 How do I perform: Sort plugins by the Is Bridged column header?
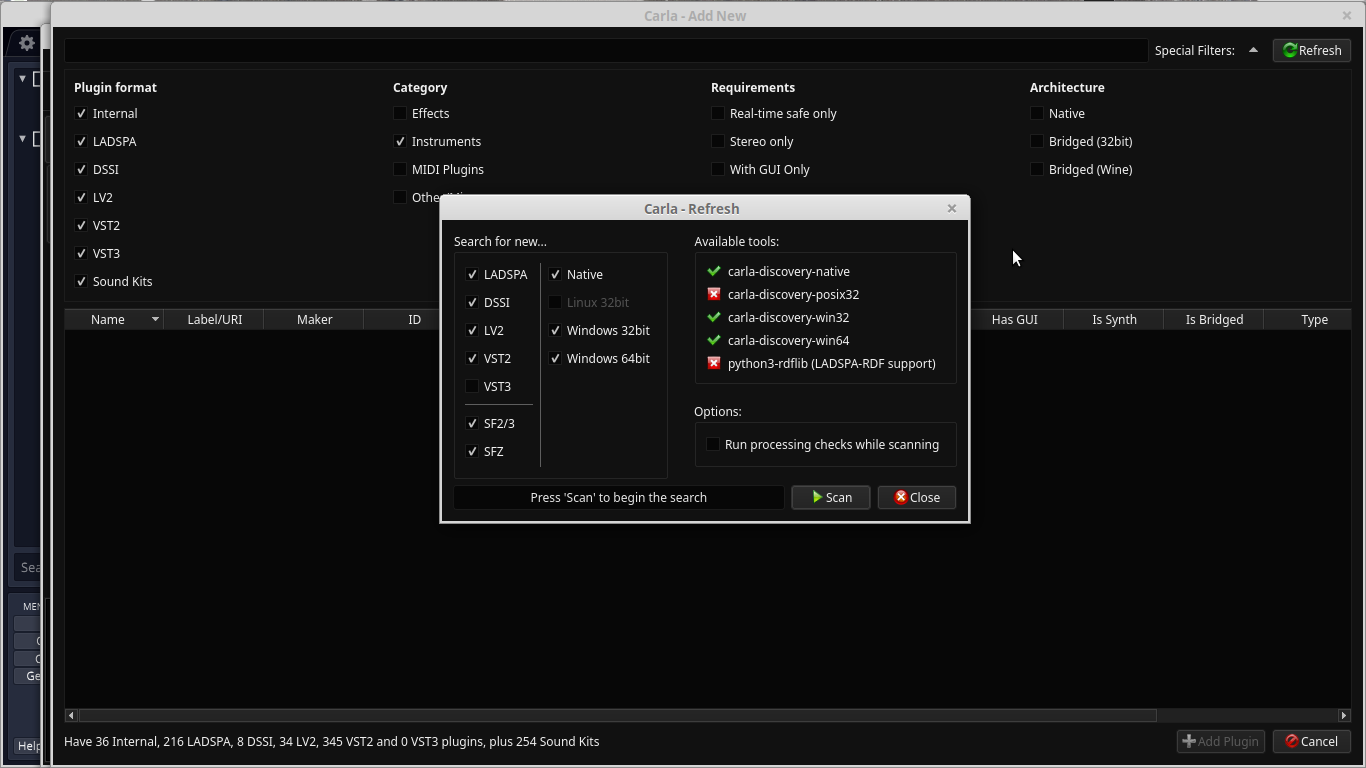point(1214,319)
